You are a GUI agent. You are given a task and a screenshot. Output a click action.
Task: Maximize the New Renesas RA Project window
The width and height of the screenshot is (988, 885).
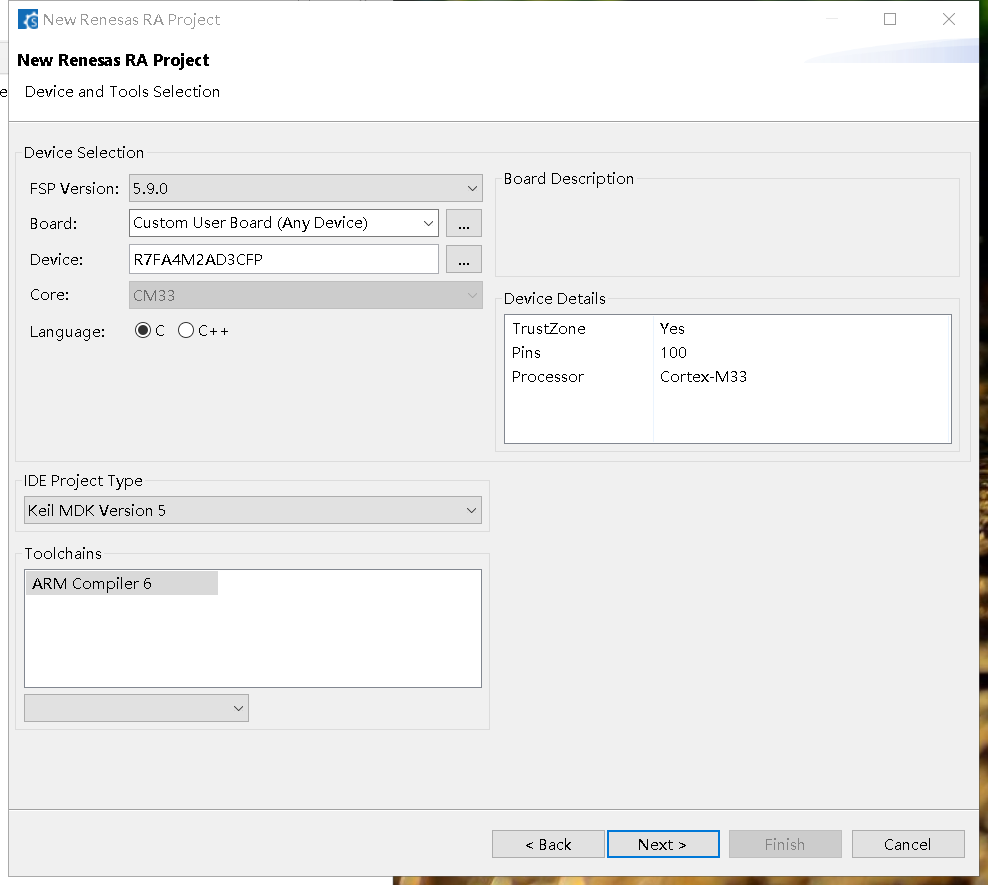[x=890, y=20]
